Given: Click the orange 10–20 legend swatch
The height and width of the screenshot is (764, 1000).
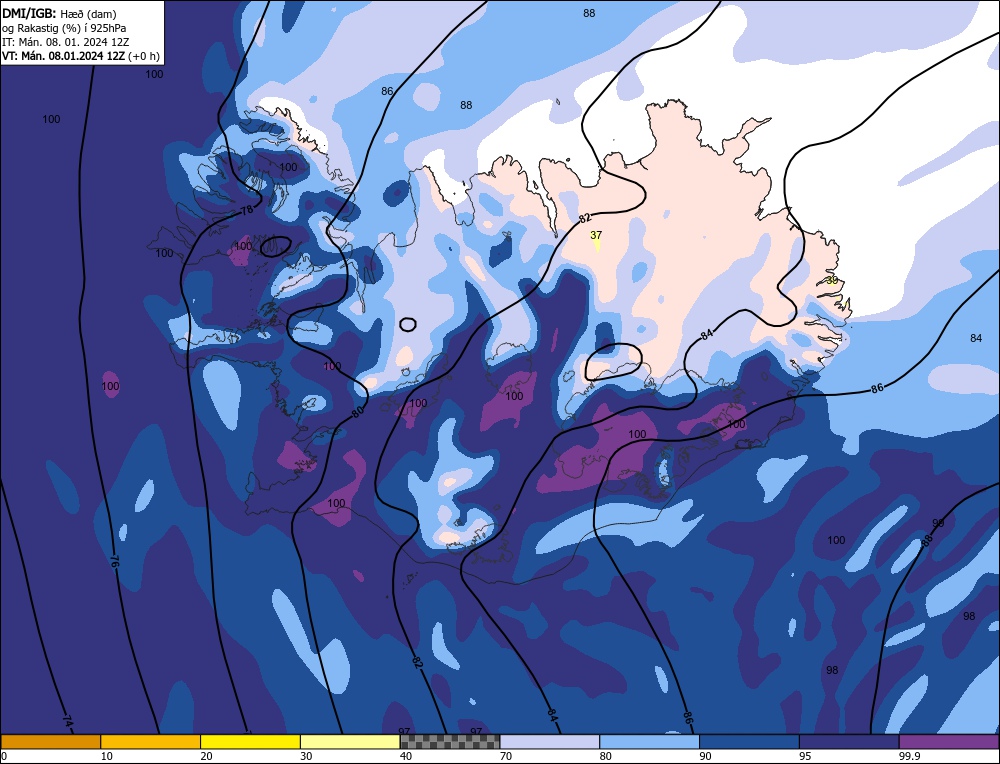Looking at the screenshot, I should (151, 742).
